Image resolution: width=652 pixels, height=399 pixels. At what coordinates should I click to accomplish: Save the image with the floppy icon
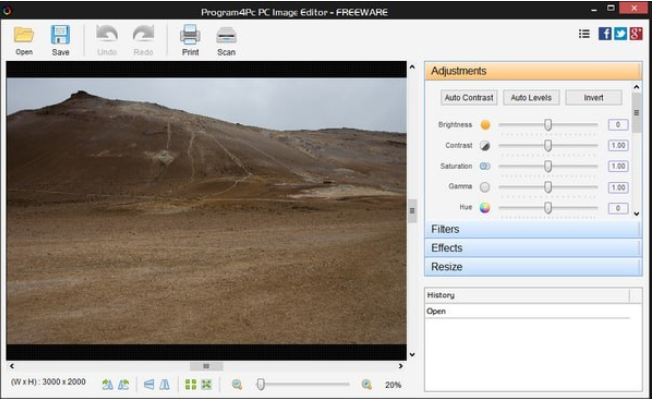click(x=60, y=35)
